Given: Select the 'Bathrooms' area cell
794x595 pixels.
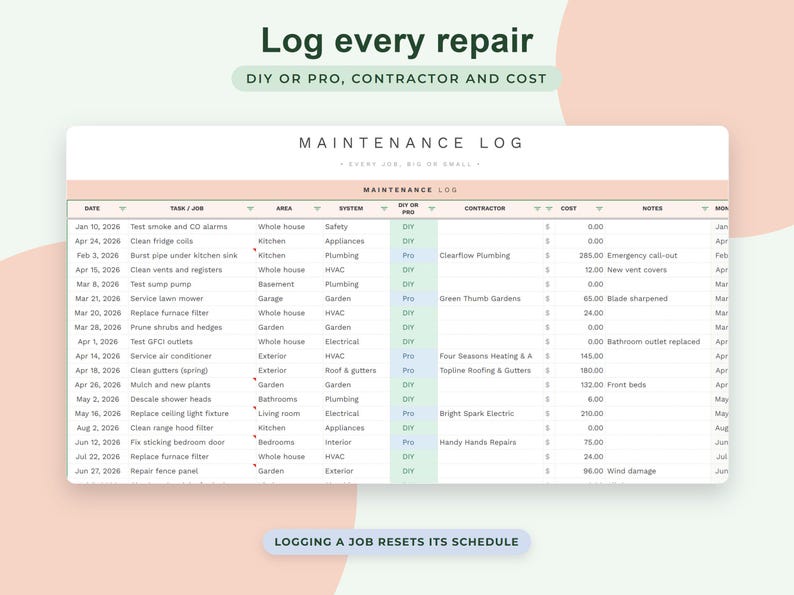Looking at the screenshot, I should [289, 399].
